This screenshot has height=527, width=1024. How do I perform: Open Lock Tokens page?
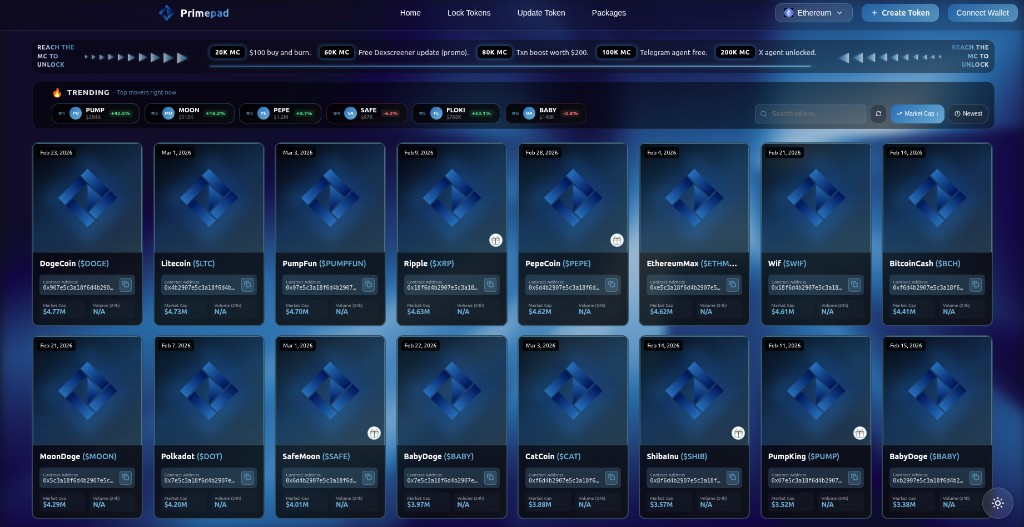[x=469, y=13]
